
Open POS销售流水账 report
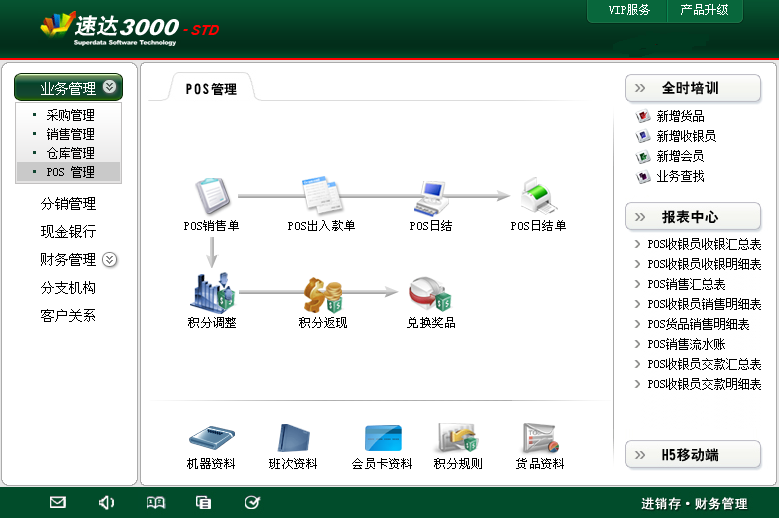coord(686,344)
